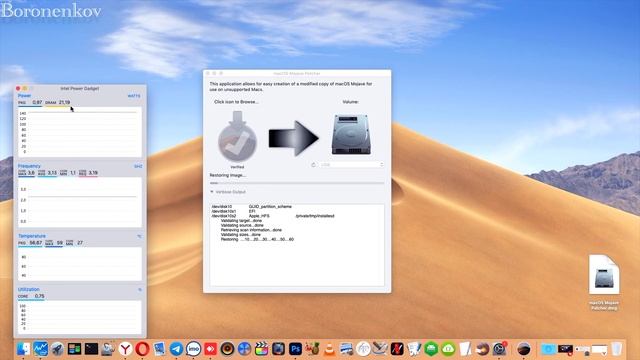Open the Trash in the Dock

point(616,349)
